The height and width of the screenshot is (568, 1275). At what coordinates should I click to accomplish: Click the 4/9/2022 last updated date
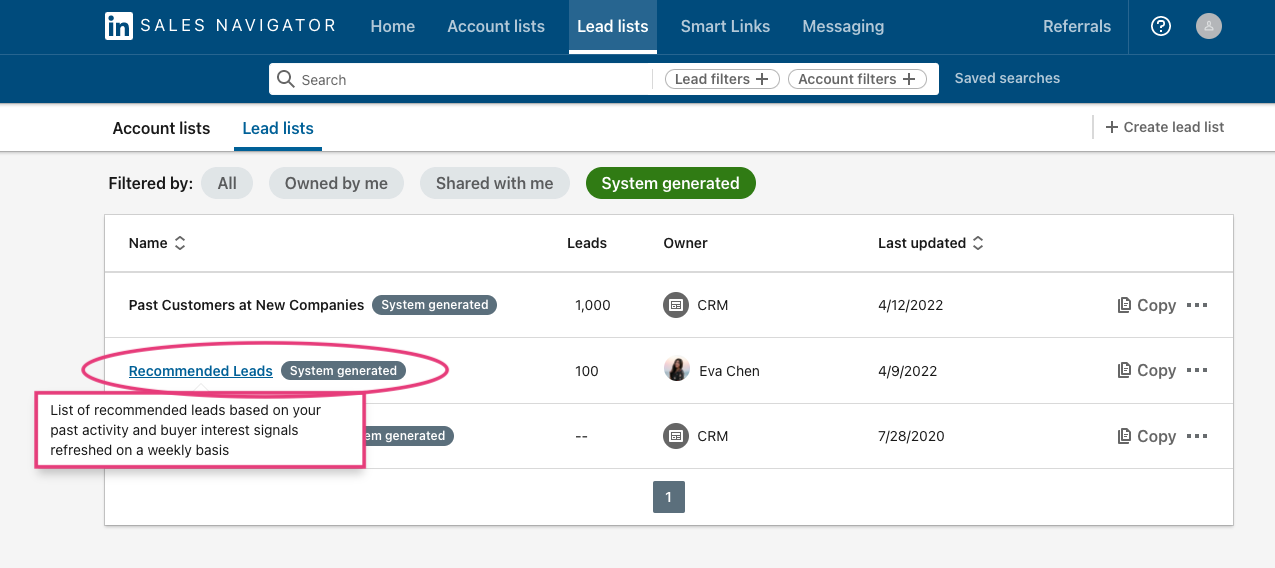click(908, 371)
